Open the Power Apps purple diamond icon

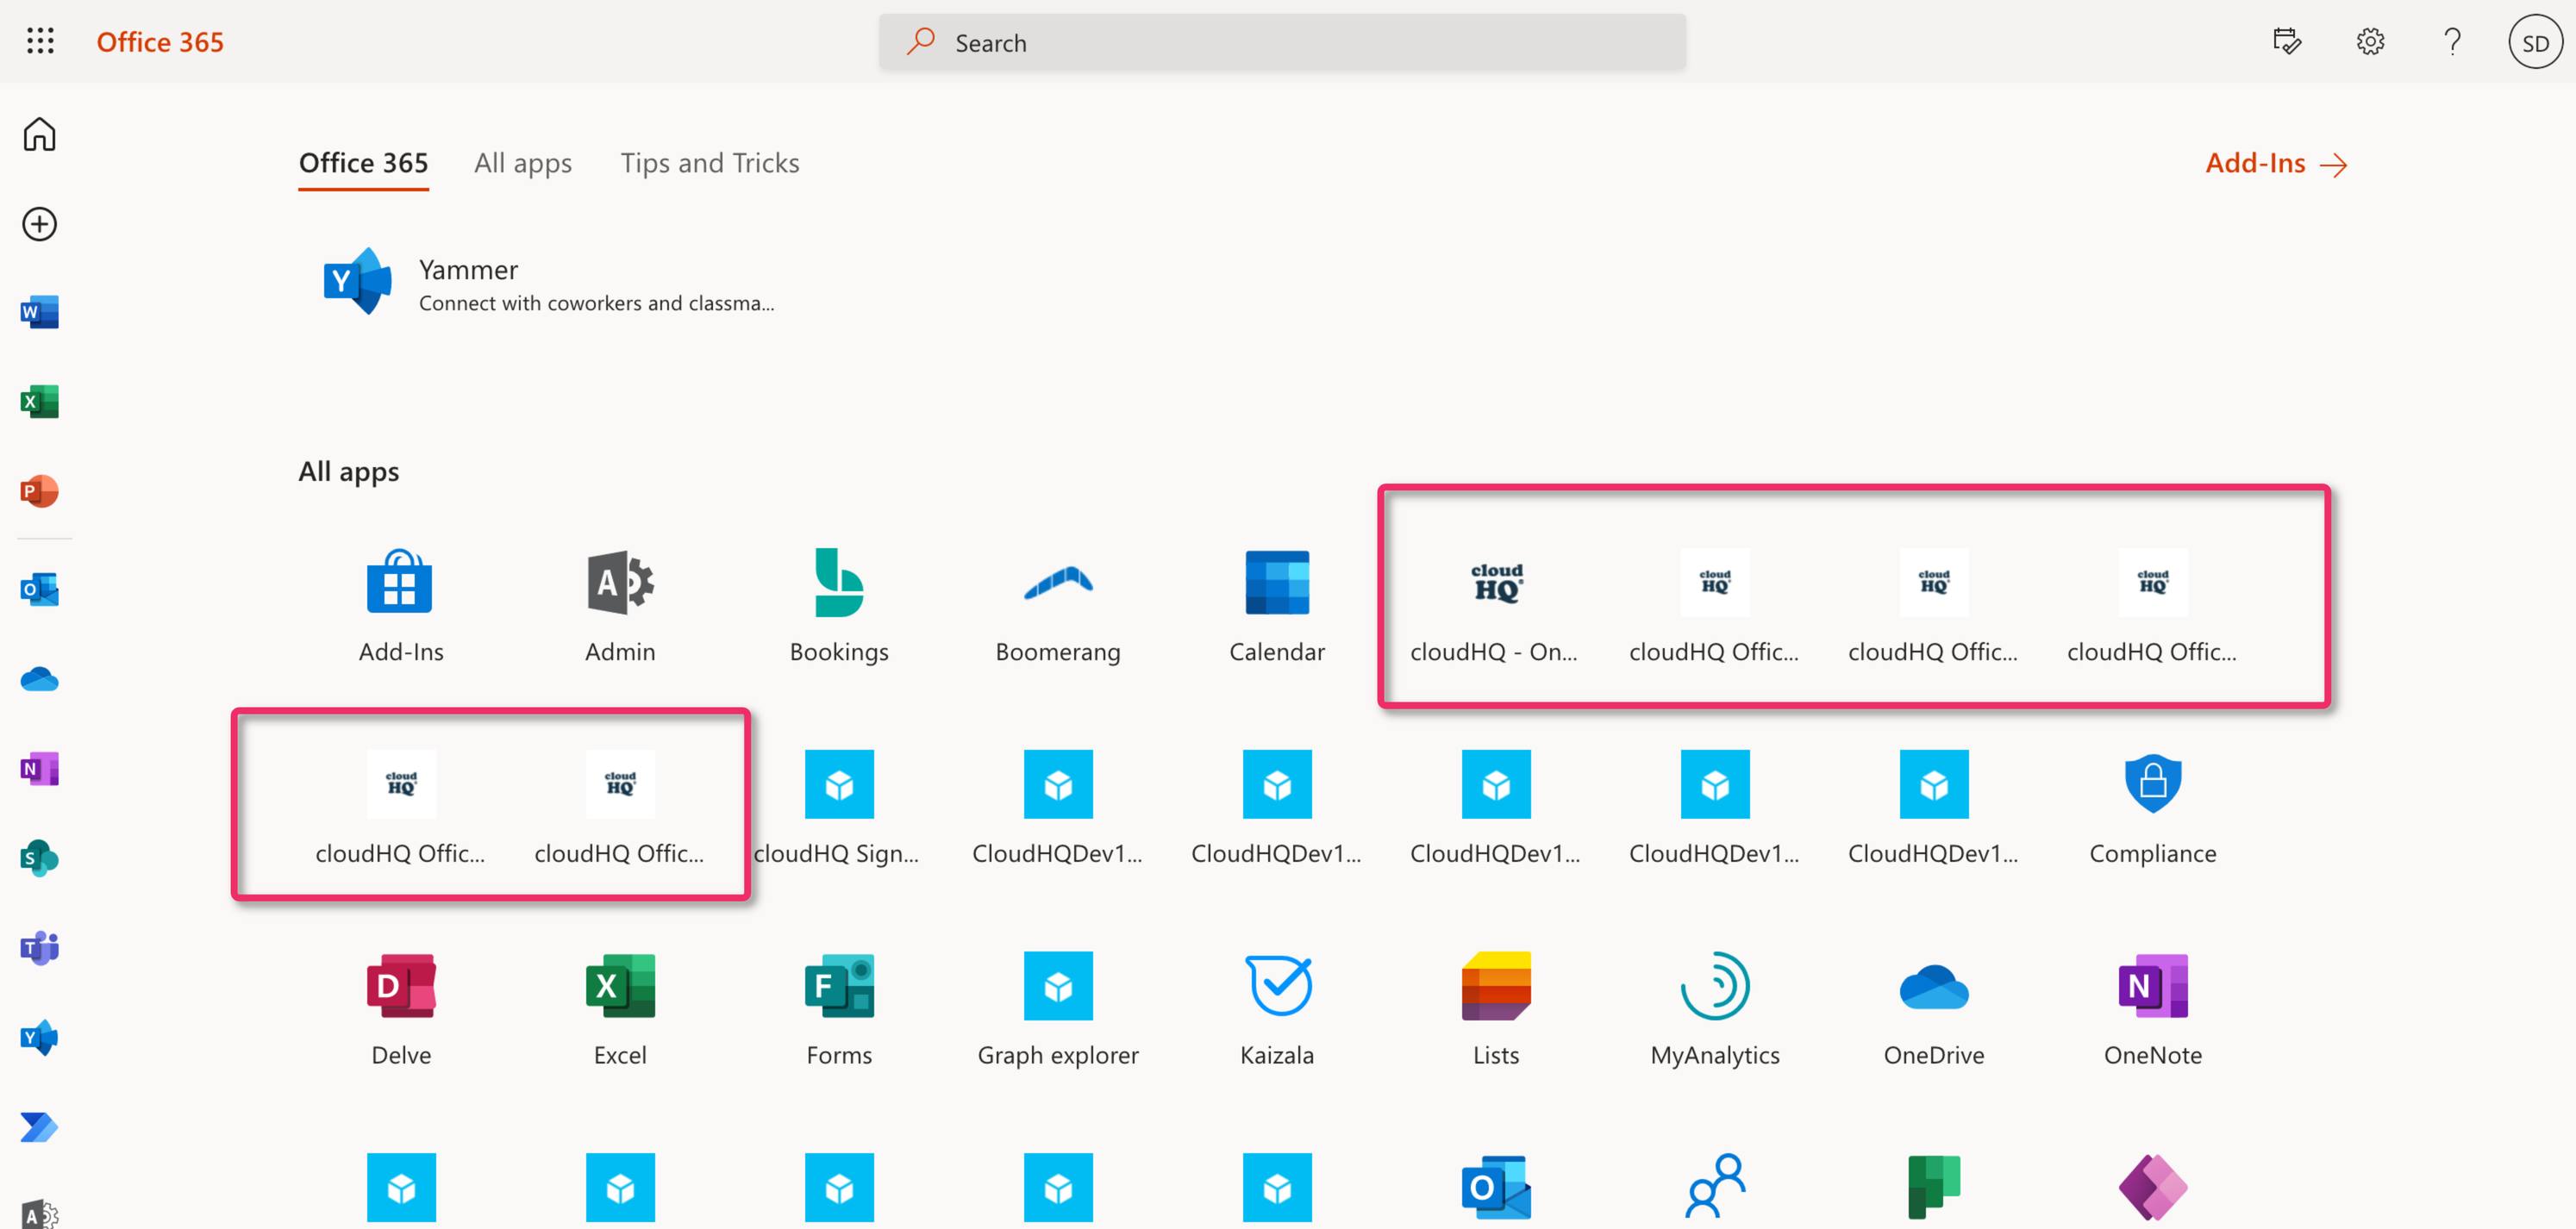tap(2153, 1188)
